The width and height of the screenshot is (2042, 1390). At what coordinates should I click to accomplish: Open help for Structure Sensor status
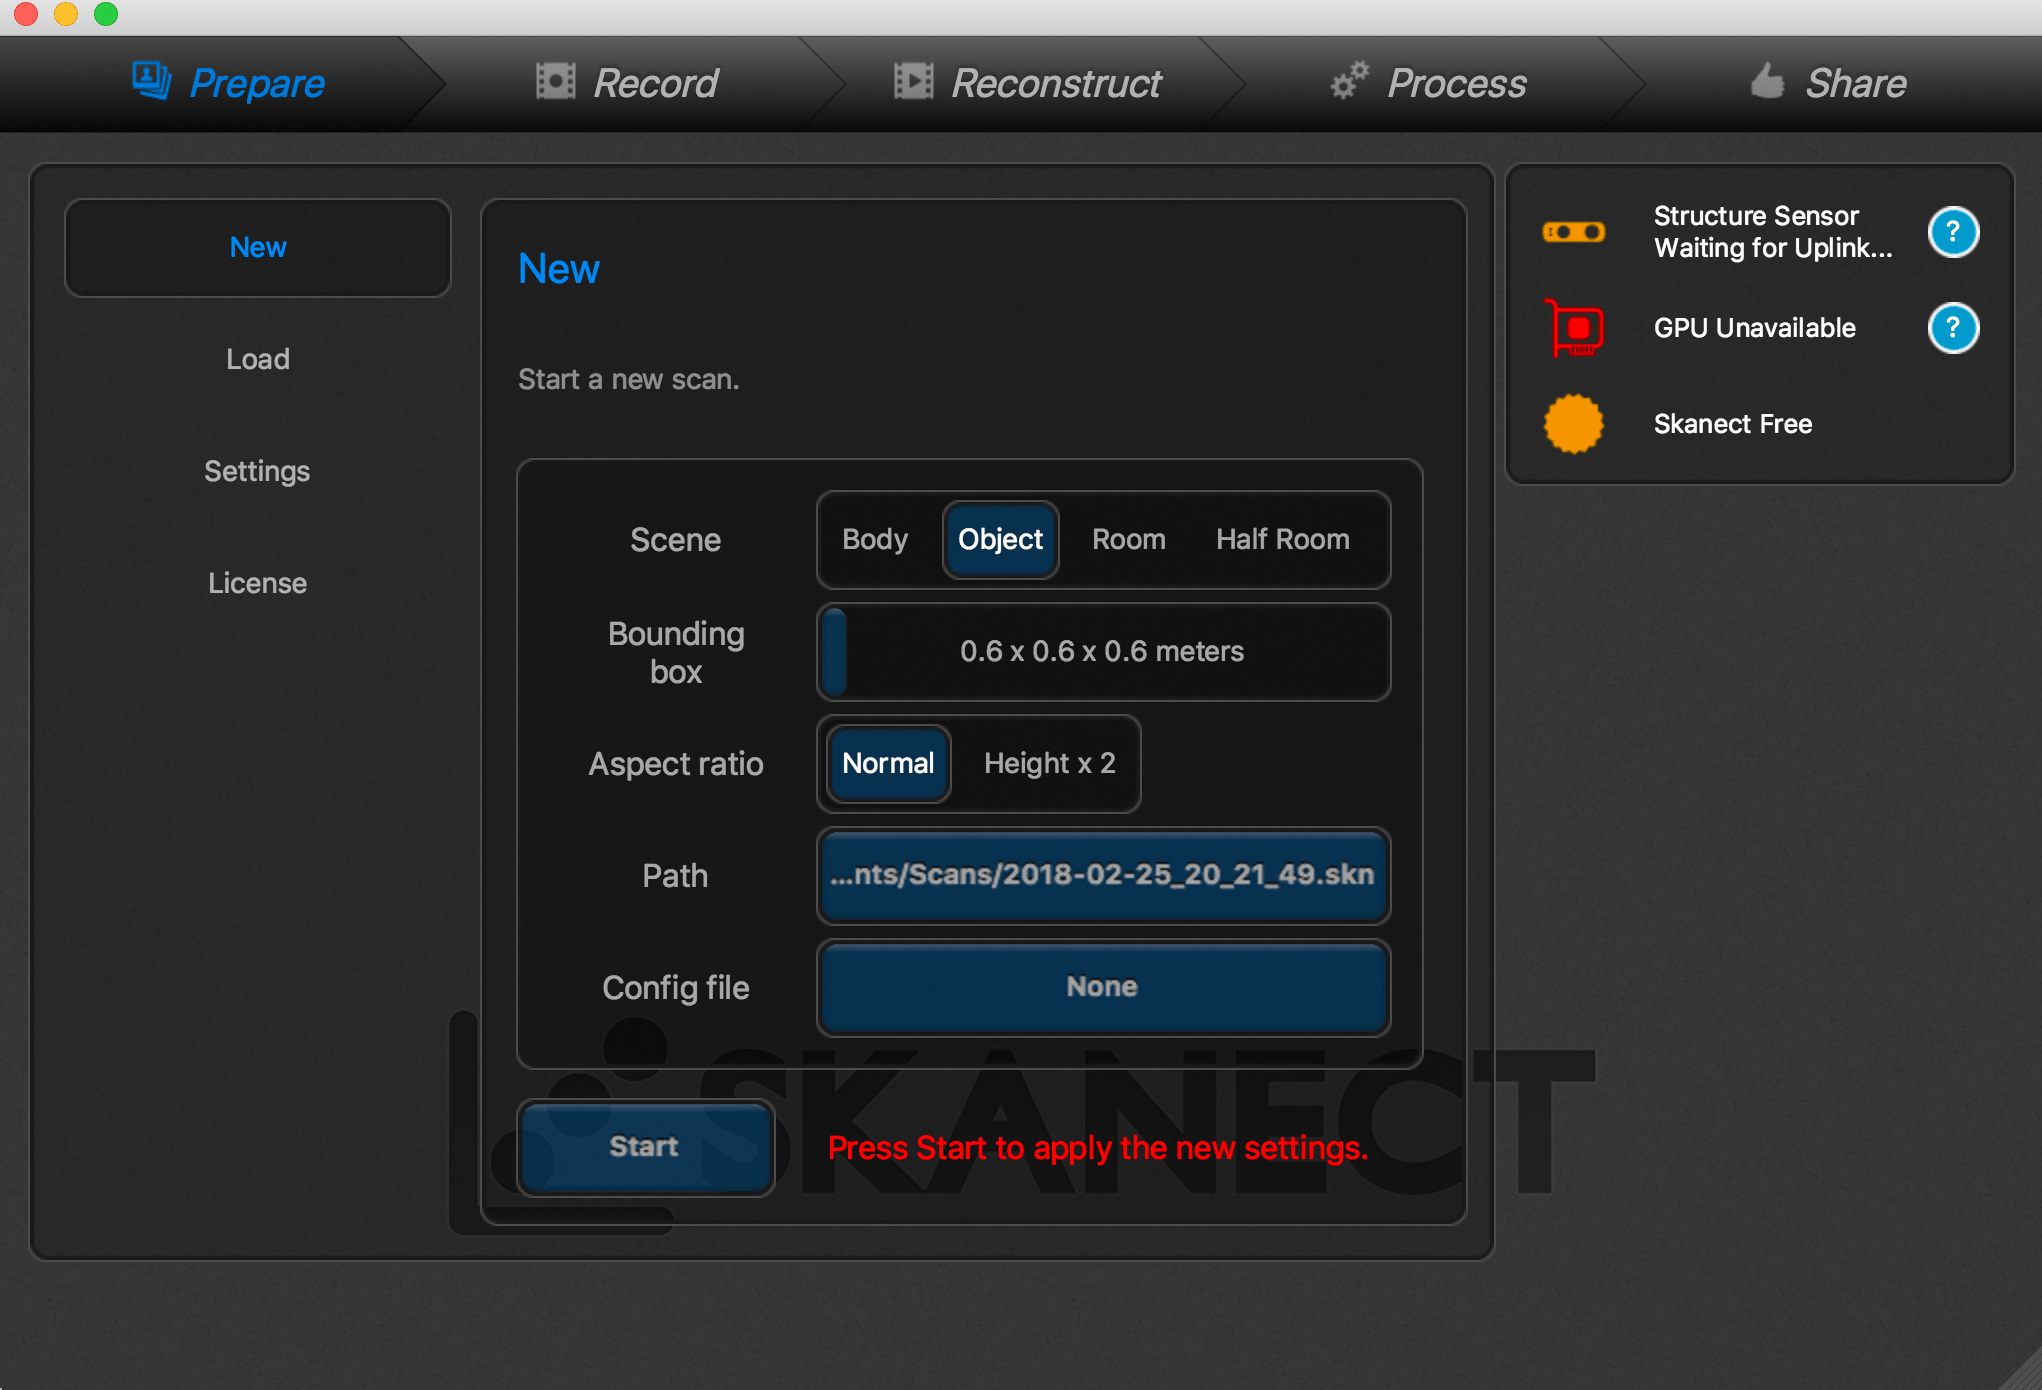tap(1953, 232)
